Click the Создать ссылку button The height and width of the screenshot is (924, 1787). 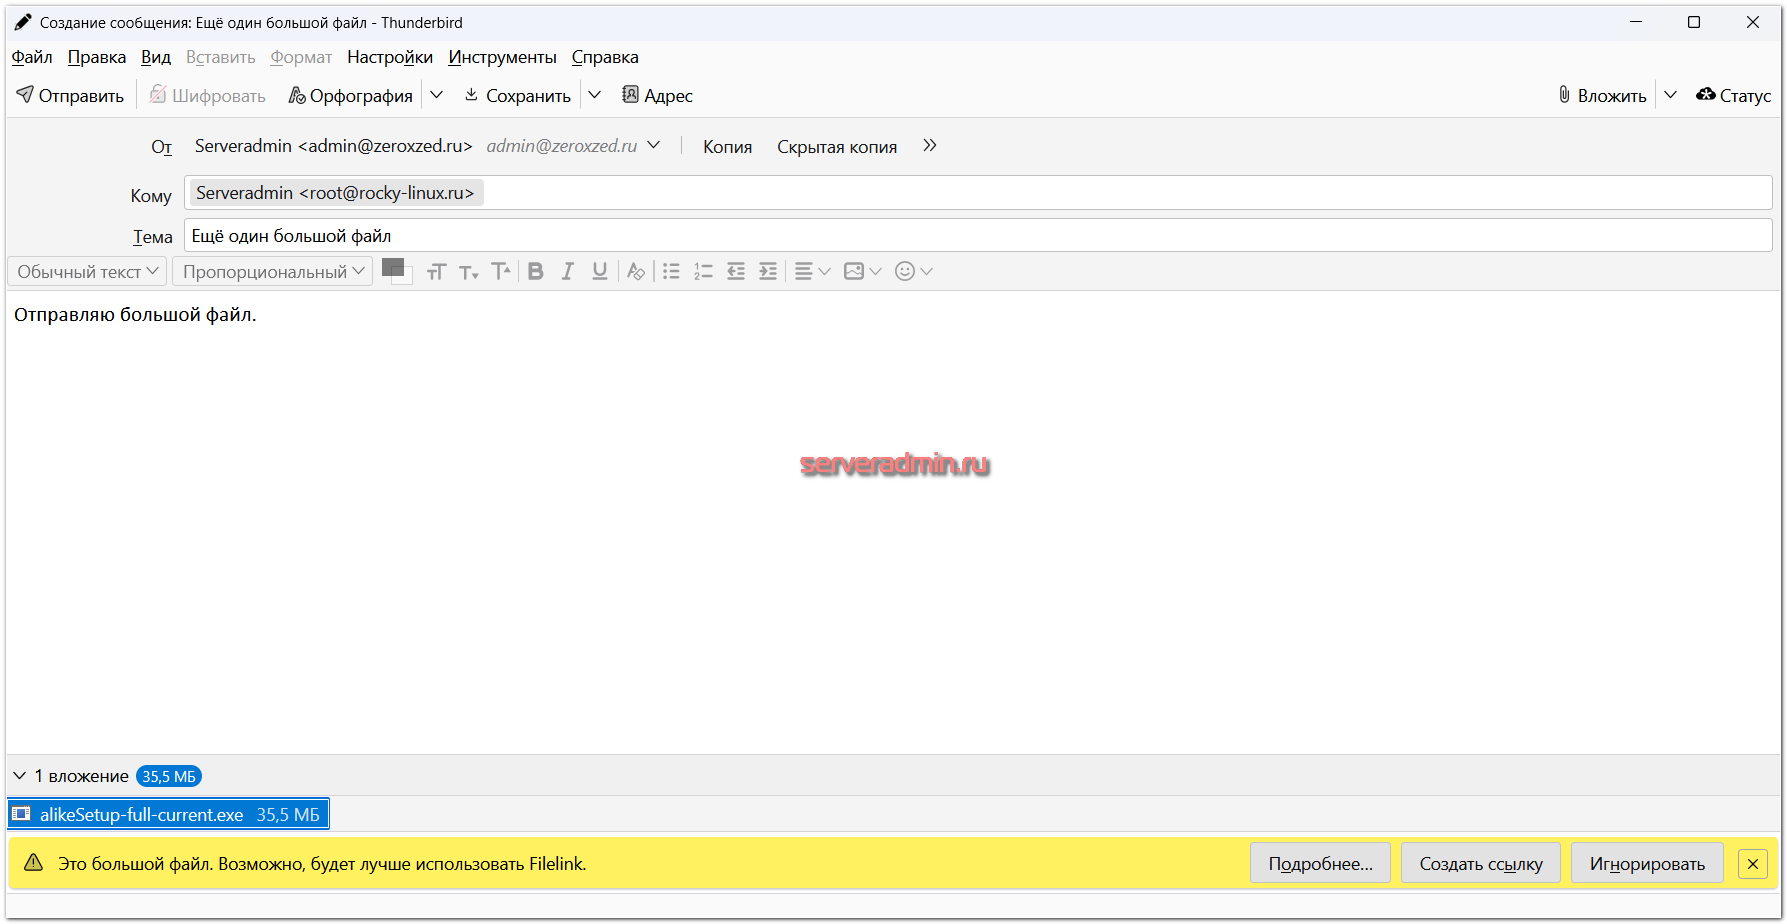pyautogui.click(x=1480, y=864)
